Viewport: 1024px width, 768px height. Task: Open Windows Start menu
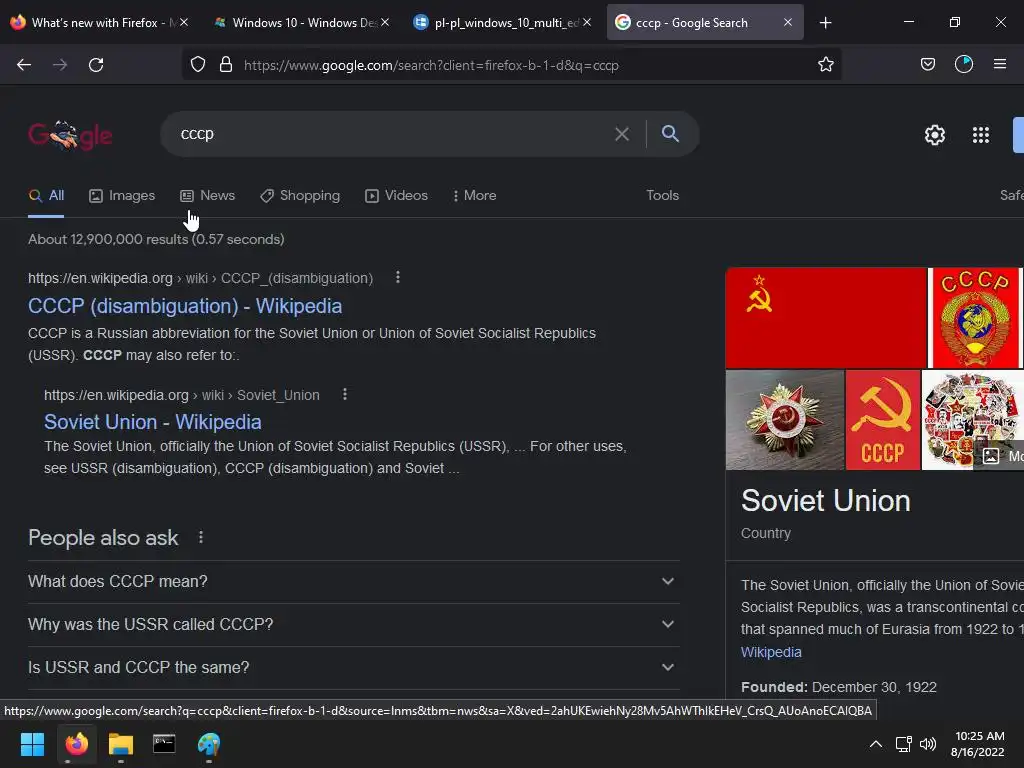32,744
